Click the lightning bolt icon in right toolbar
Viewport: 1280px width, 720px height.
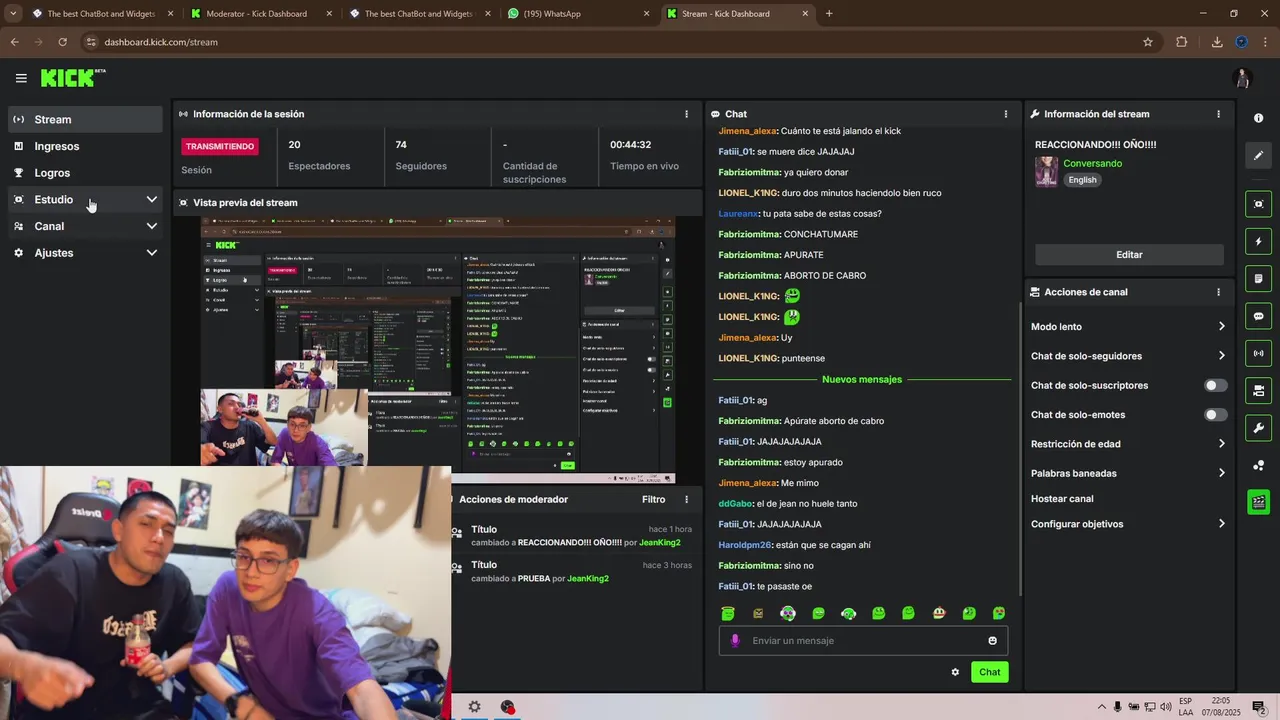[1258, 241]
